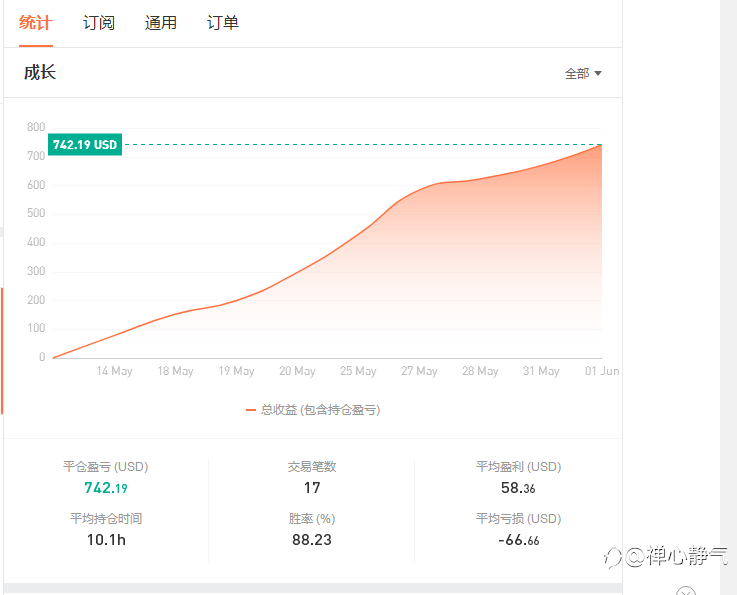Click the 742.19 USD chart value badge
Image resolution: width=737 pixels, height=595 pixels.
tap(85, 144)
